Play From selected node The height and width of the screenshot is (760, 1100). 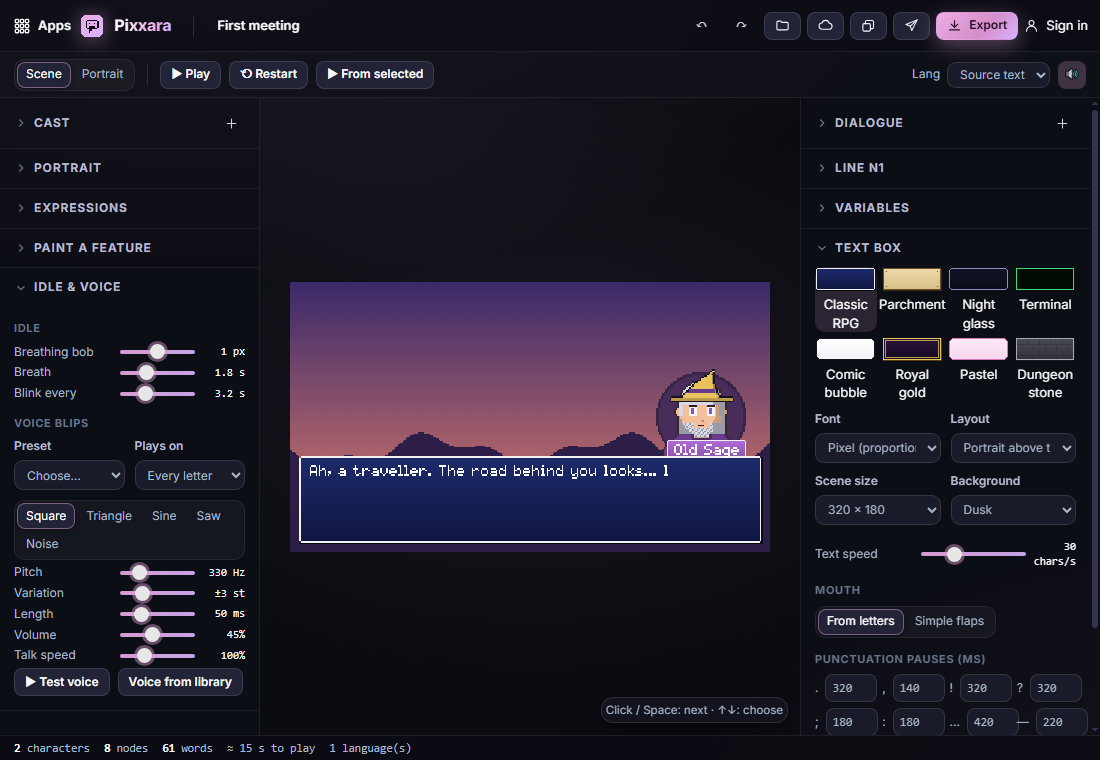tap(375, 74)
